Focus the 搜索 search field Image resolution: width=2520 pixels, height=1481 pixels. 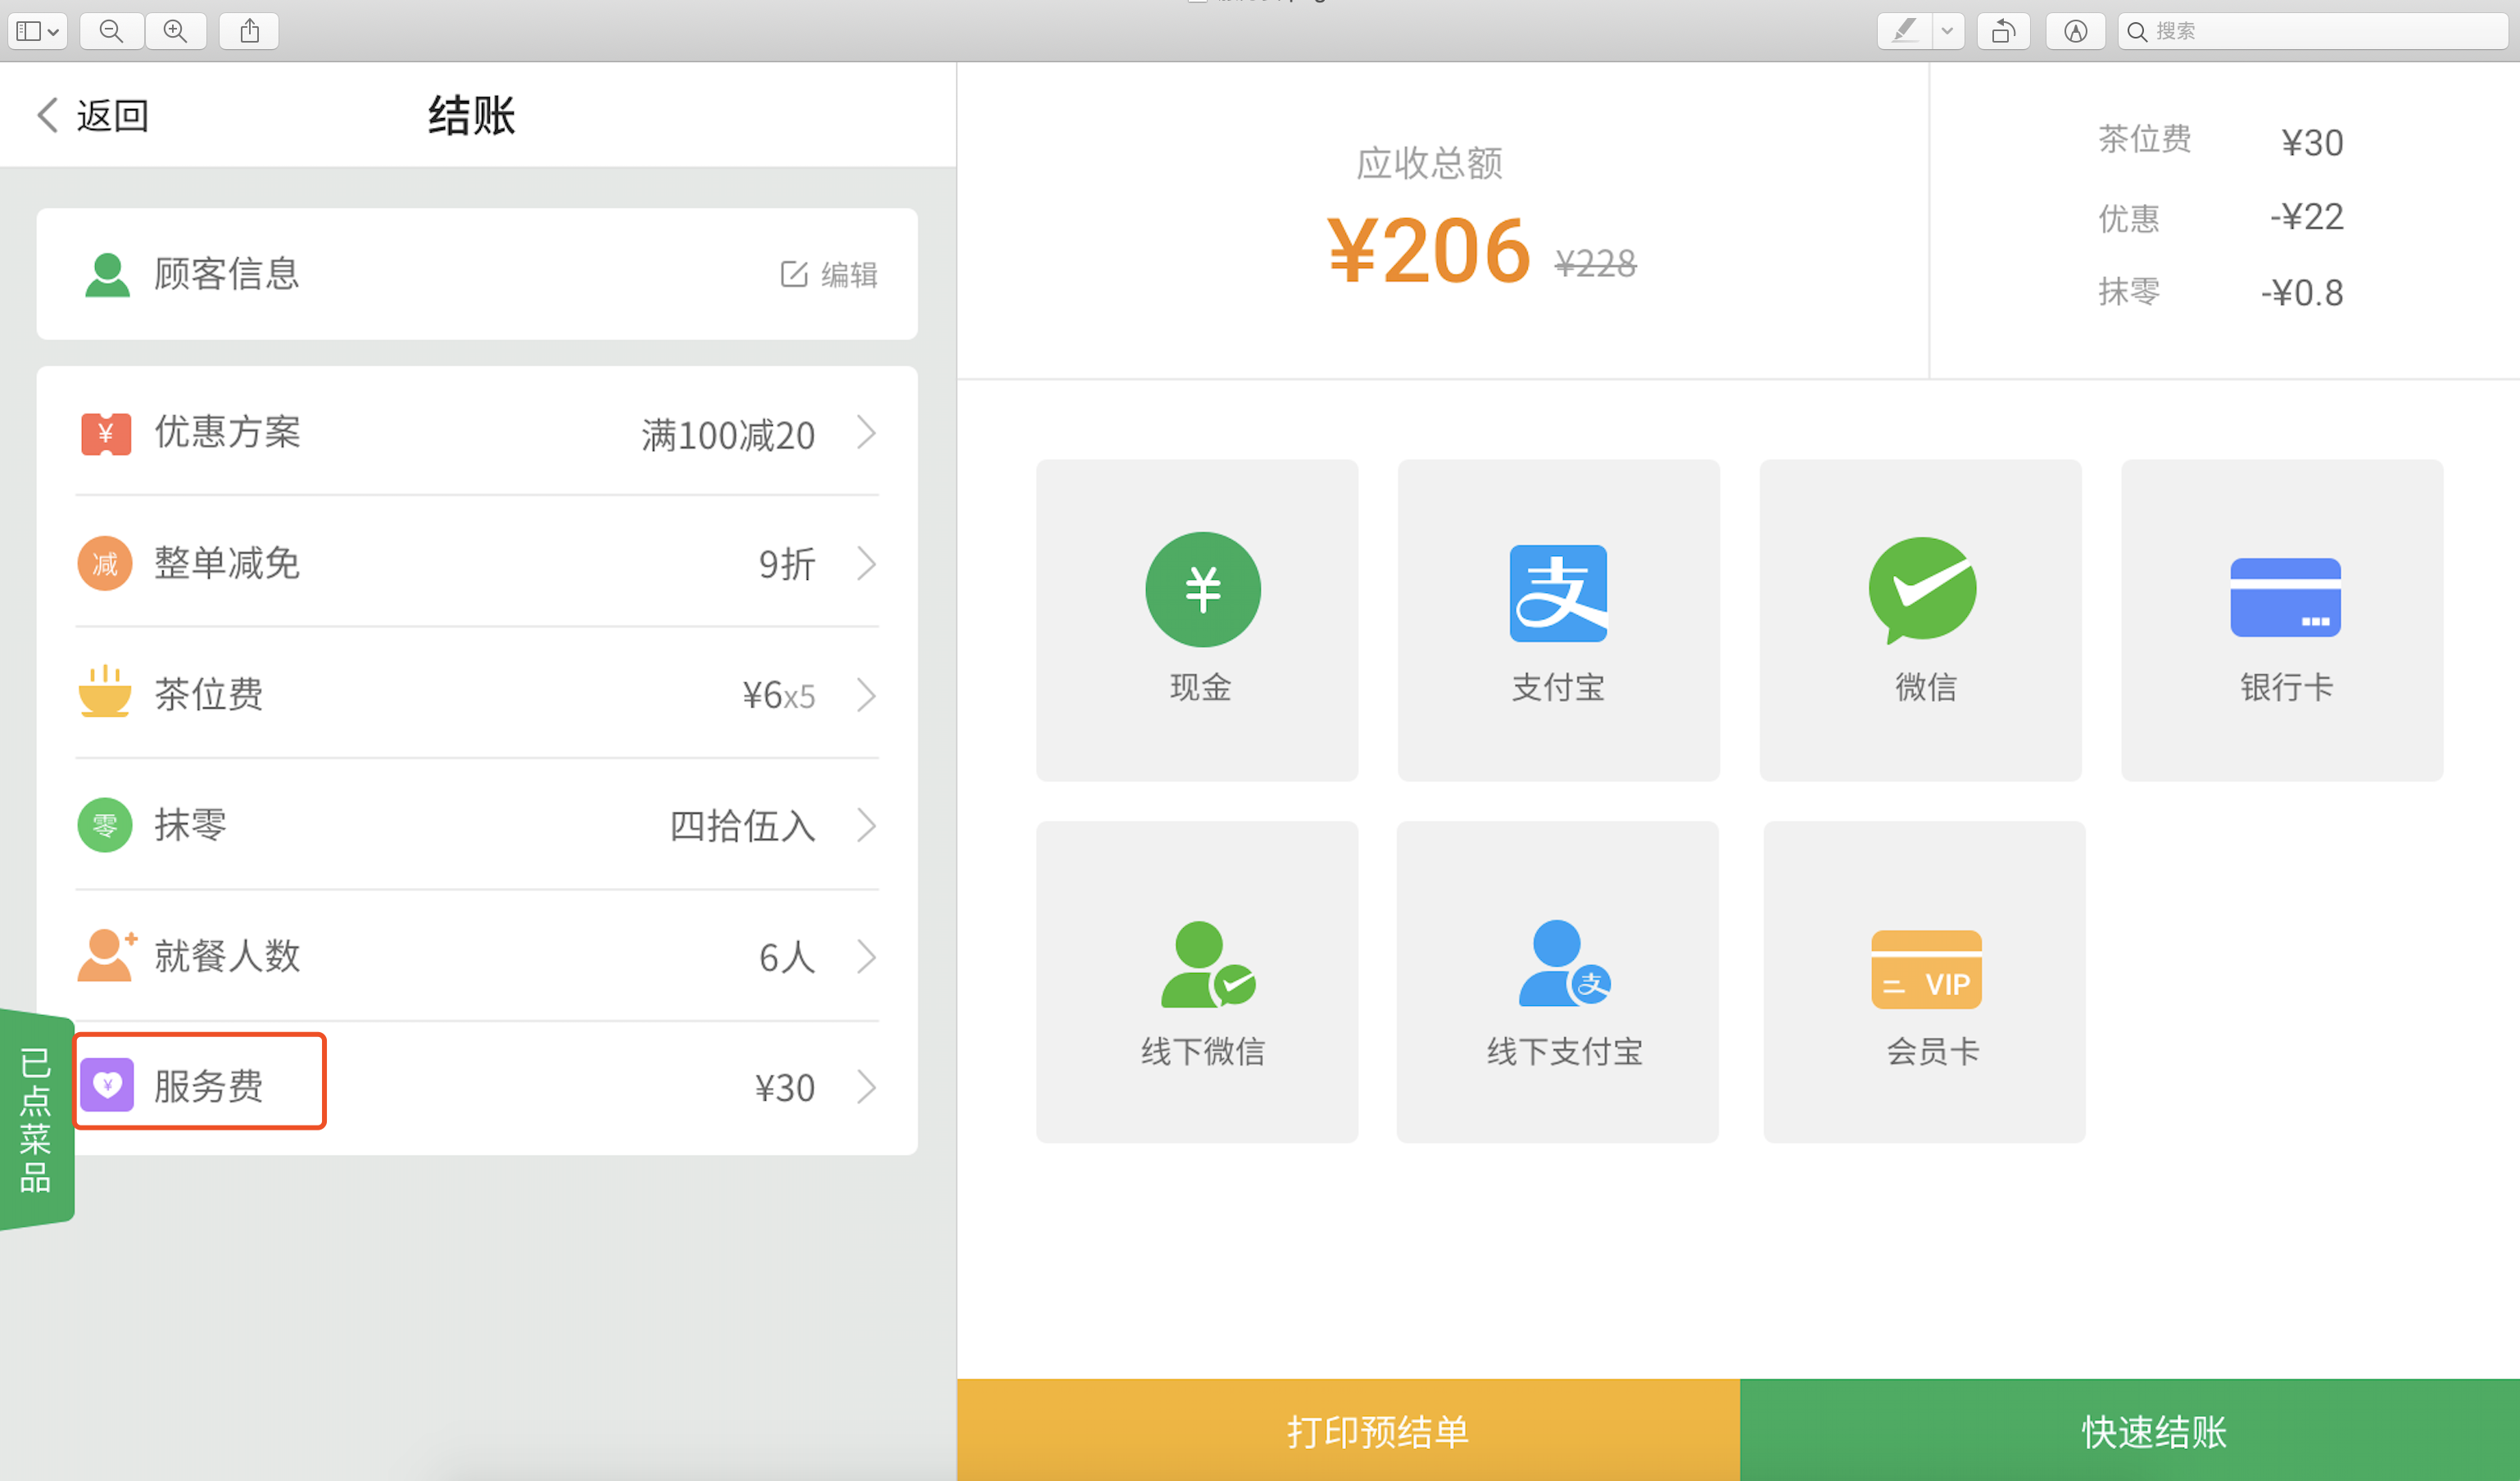pyautogui.click(x=2314, y=31)
